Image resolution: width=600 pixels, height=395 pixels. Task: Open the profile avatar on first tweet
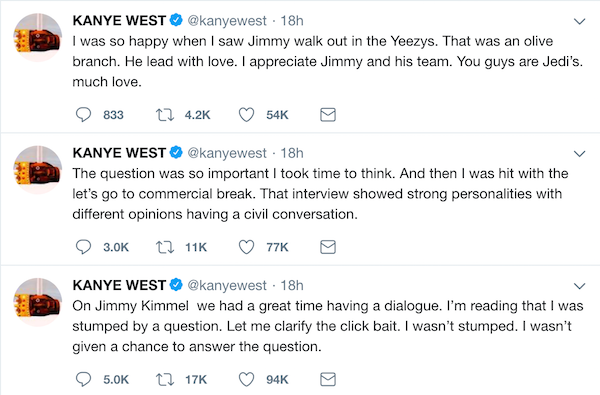[38, 38]
